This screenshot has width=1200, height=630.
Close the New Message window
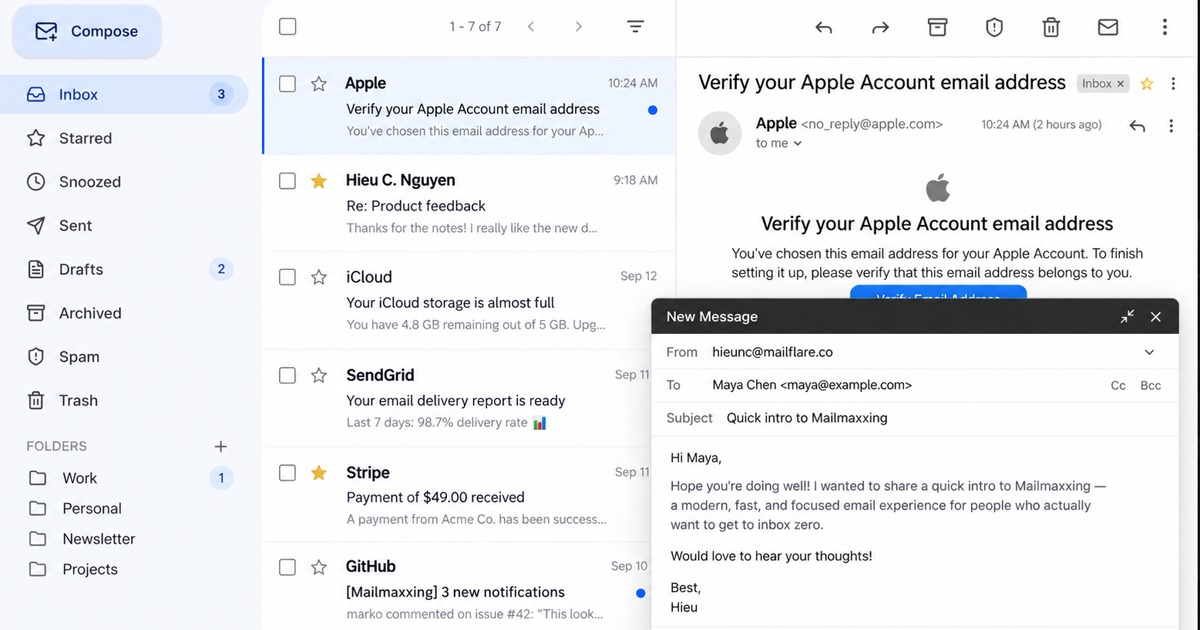pyautogui.click(x=1156, y=317)
